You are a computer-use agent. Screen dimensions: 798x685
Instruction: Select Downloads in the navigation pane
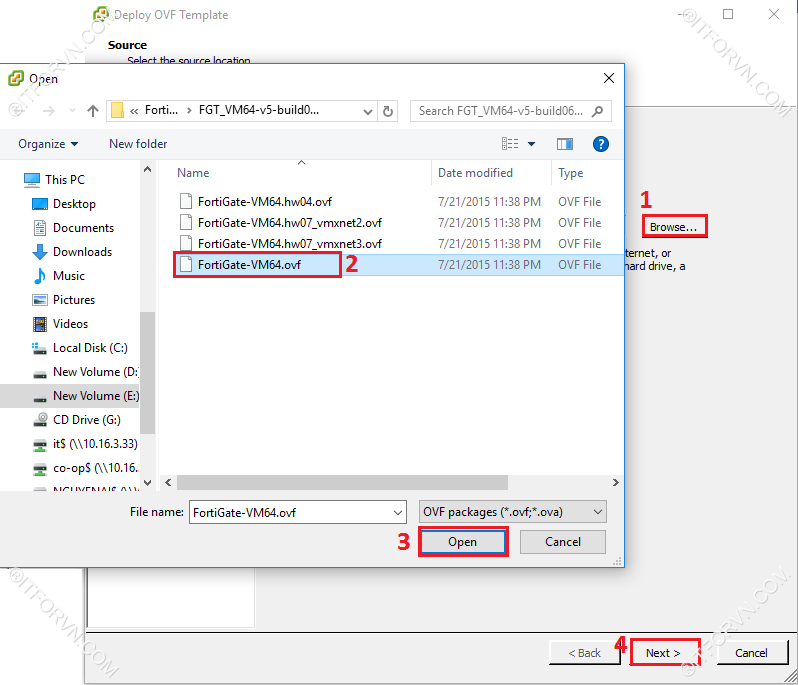pyautogui.click(x=82, y=252)
